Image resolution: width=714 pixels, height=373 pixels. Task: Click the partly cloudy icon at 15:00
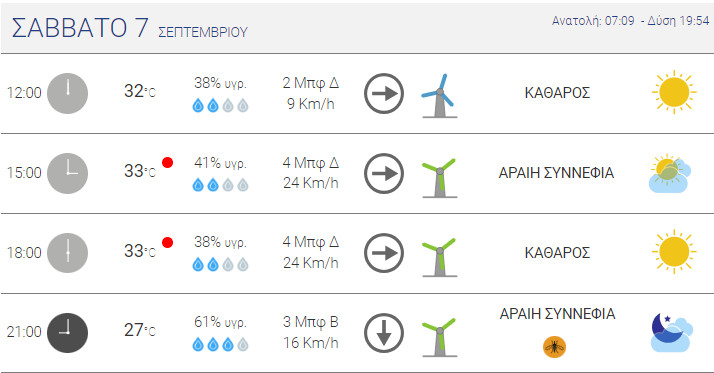(670, 173)
